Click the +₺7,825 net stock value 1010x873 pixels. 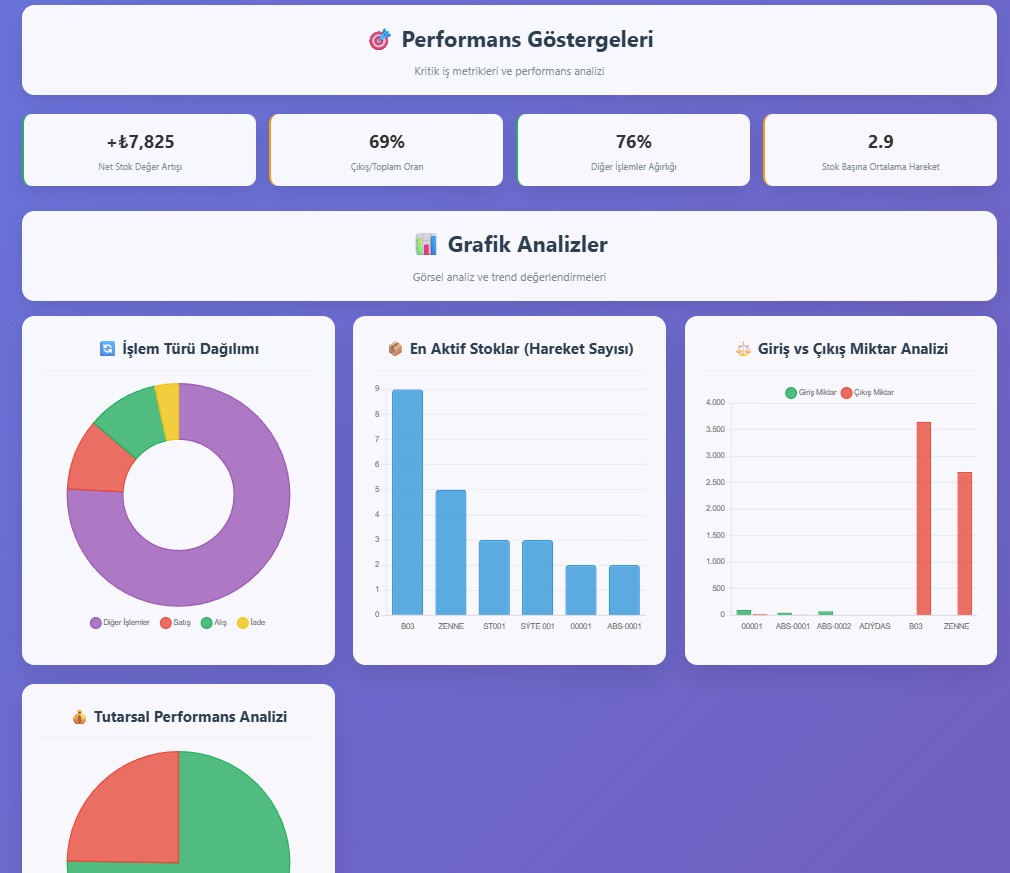coord(140,142)
